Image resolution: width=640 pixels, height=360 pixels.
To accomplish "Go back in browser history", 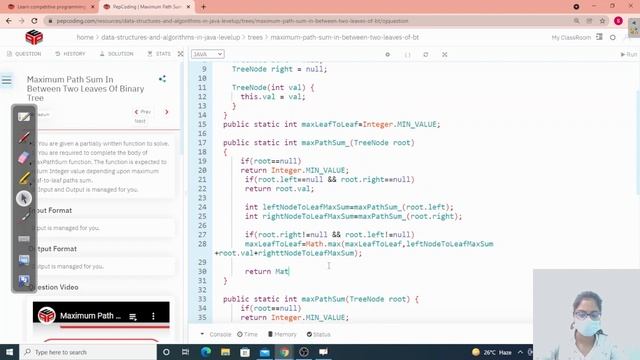I will [9, 21].
